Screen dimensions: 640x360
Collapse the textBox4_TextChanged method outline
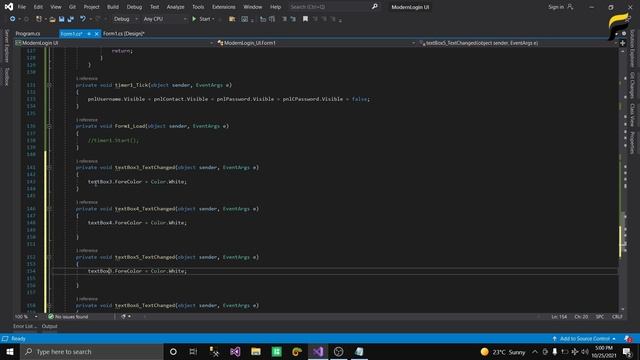tap(49, 209)
